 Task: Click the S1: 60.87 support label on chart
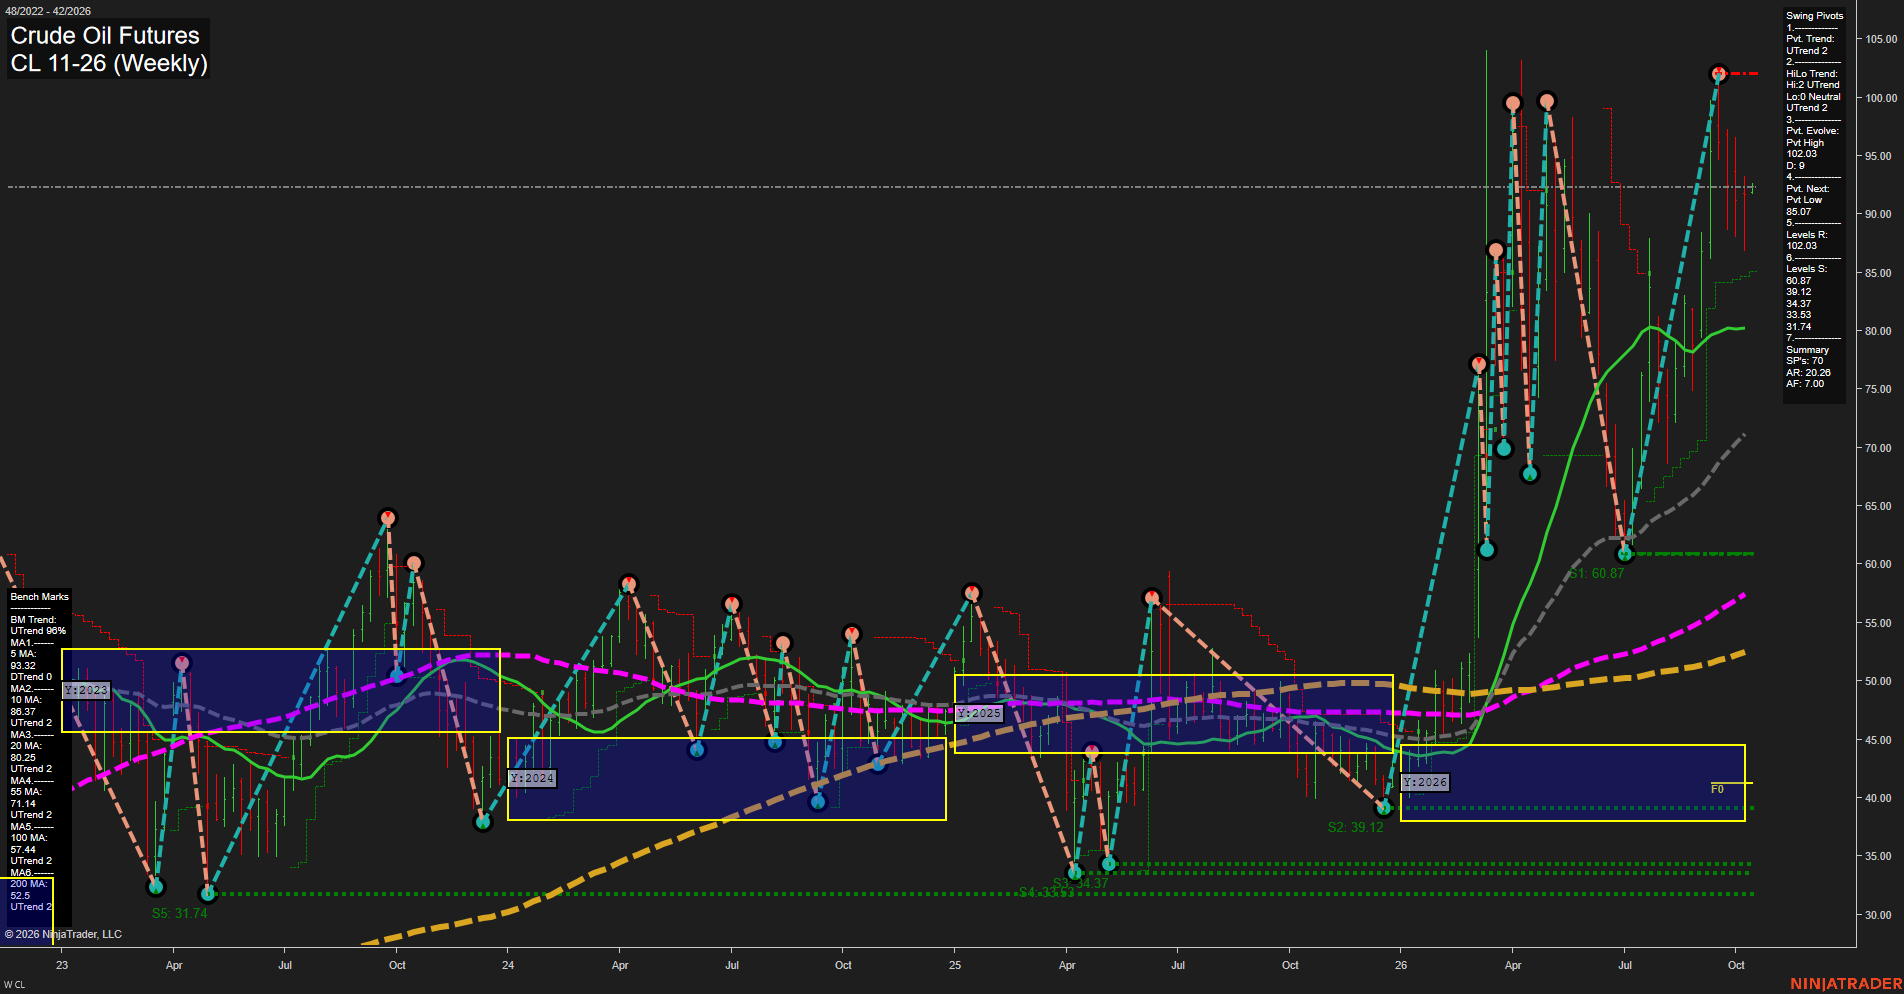pyautogui.click(x=1596, y=573)
